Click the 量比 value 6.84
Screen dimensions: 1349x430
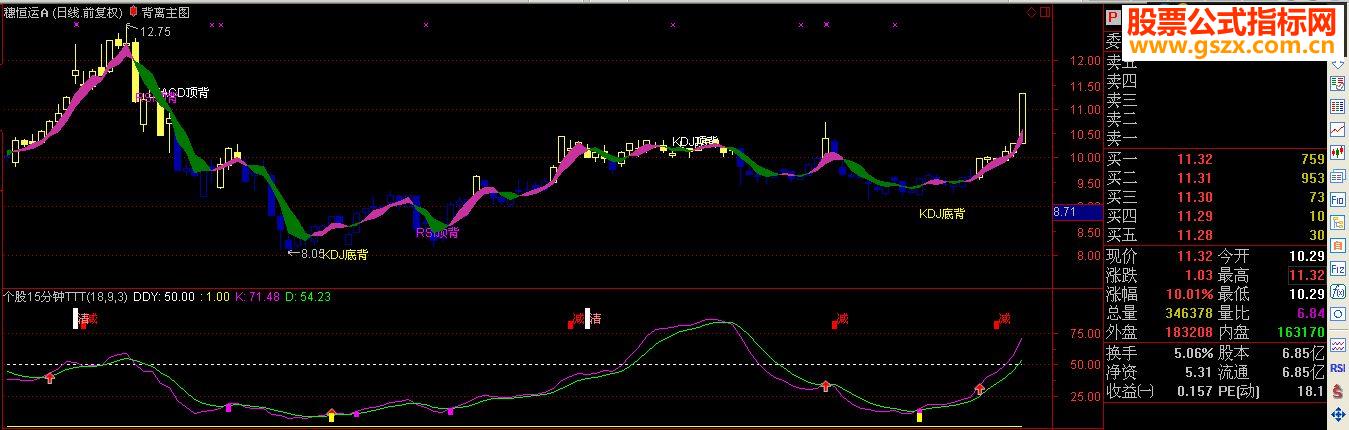point(1311,313)
